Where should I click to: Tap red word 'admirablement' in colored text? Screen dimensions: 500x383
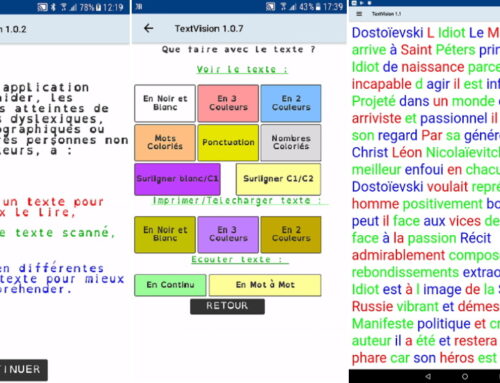point(398,255)
